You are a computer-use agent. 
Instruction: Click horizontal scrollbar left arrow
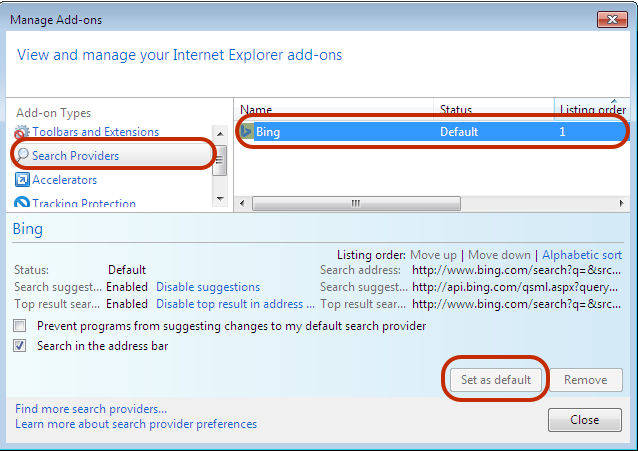[x=243, y=203]
